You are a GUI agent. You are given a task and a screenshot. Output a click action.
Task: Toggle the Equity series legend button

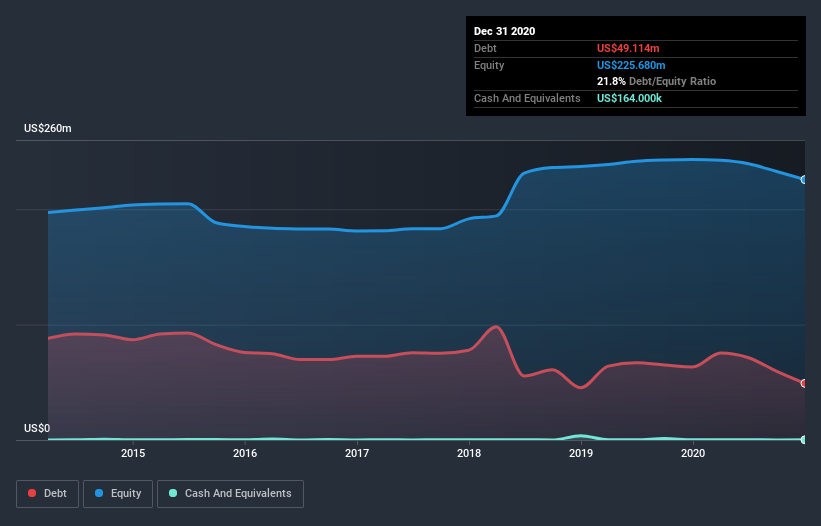point(118,494)
